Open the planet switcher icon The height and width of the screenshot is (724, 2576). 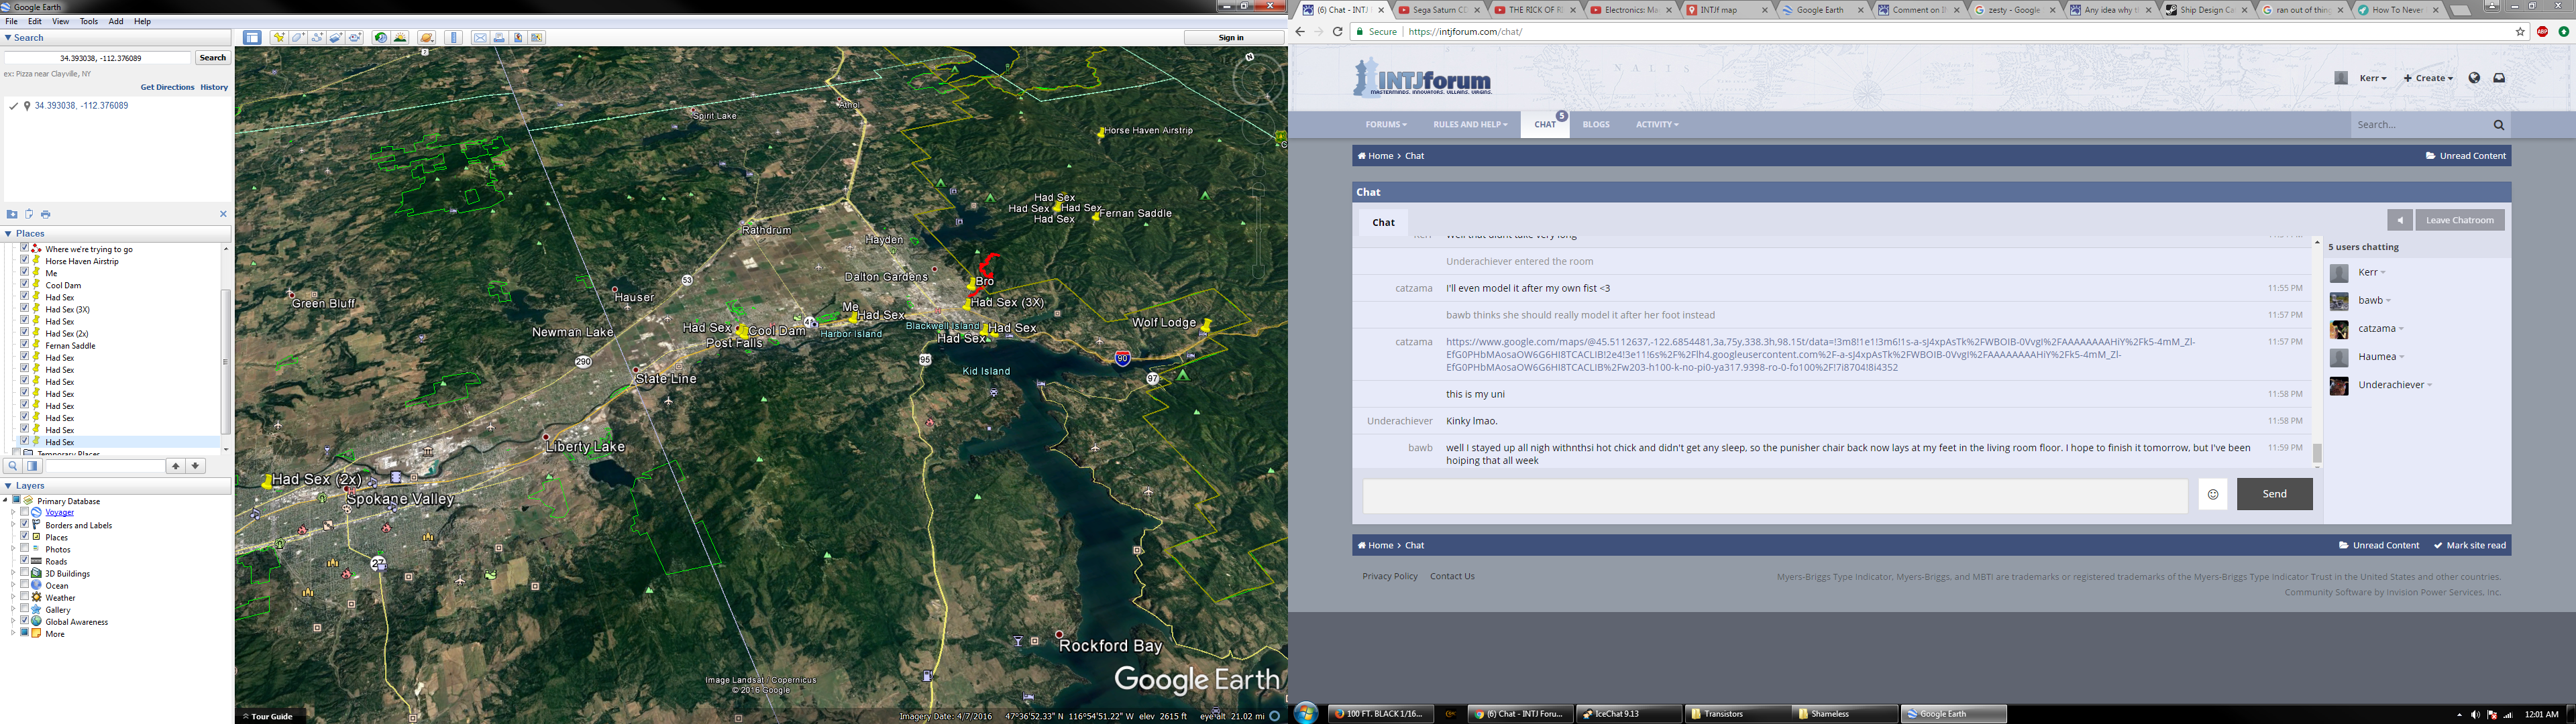pyautogui.click(x=426, y=38)
